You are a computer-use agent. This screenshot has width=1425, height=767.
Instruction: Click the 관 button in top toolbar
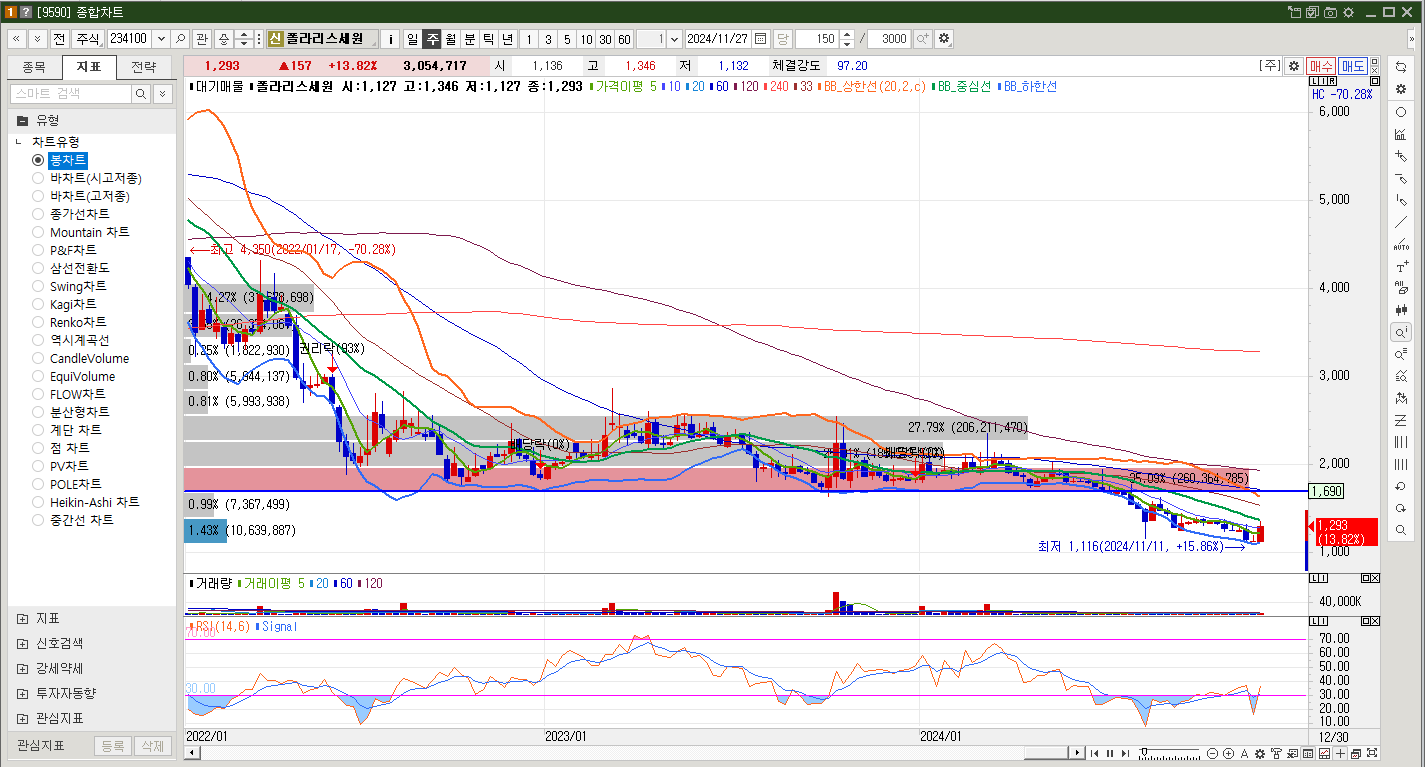pos(202,39)
